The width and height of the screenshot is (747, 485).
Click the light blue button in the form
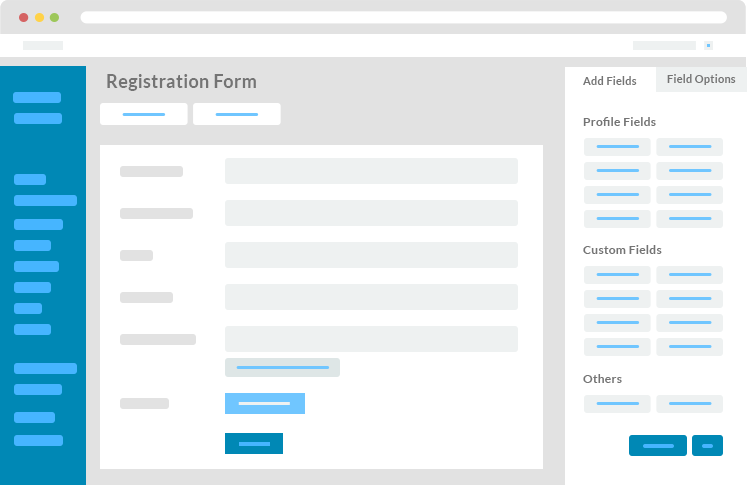(x=265, y=404)
